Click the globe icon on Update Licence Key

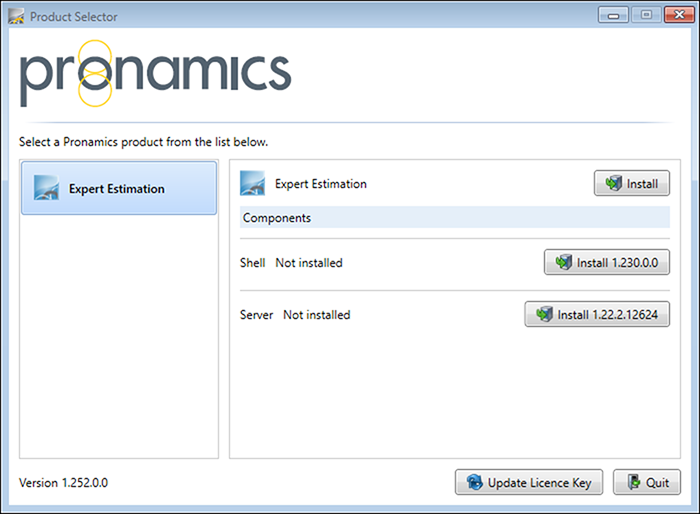(472, 483)
